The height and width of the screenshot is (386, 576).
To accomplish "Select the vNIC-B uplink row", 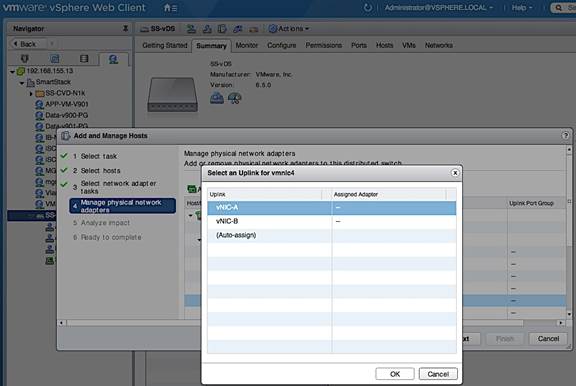I will (331, 221).
